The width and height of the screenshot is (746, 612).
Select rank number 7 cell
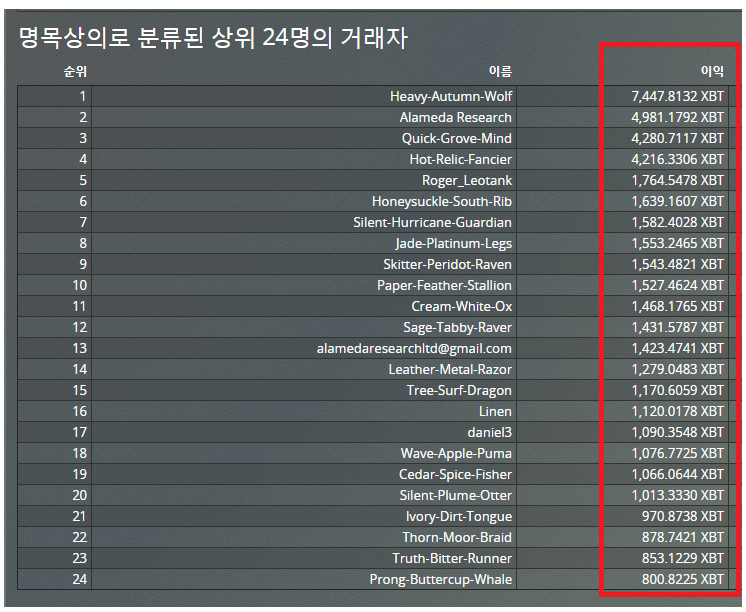point(55,222)
